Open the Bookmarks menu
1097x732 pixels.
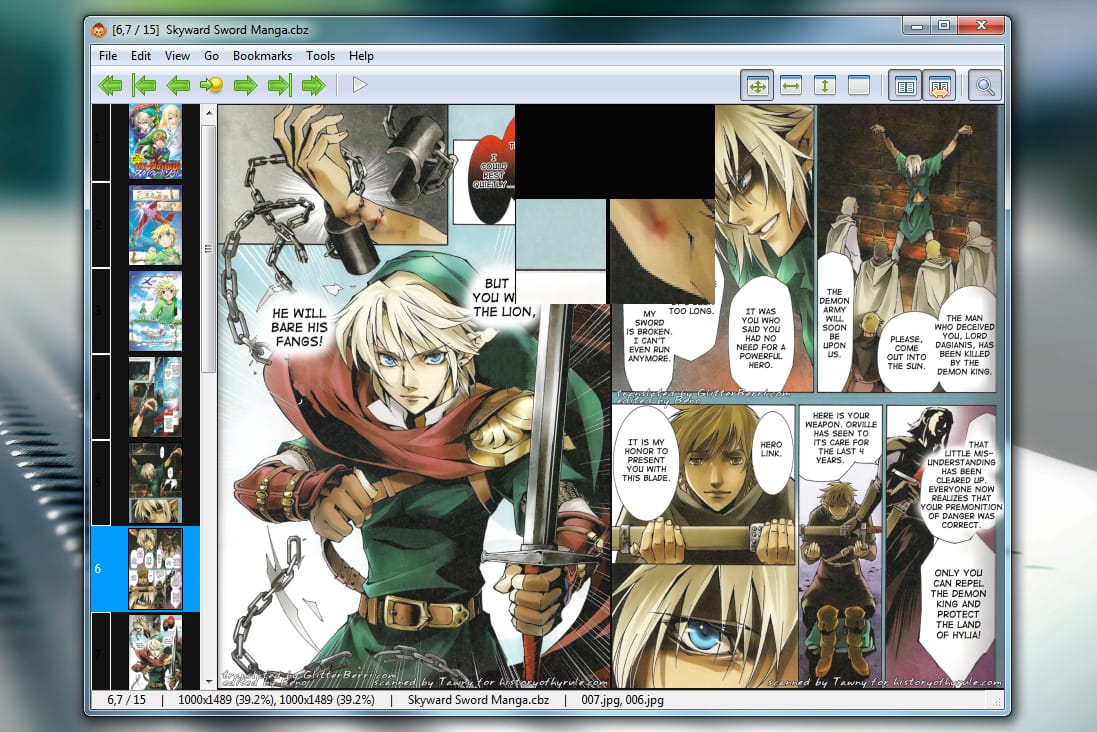[262, 56]
